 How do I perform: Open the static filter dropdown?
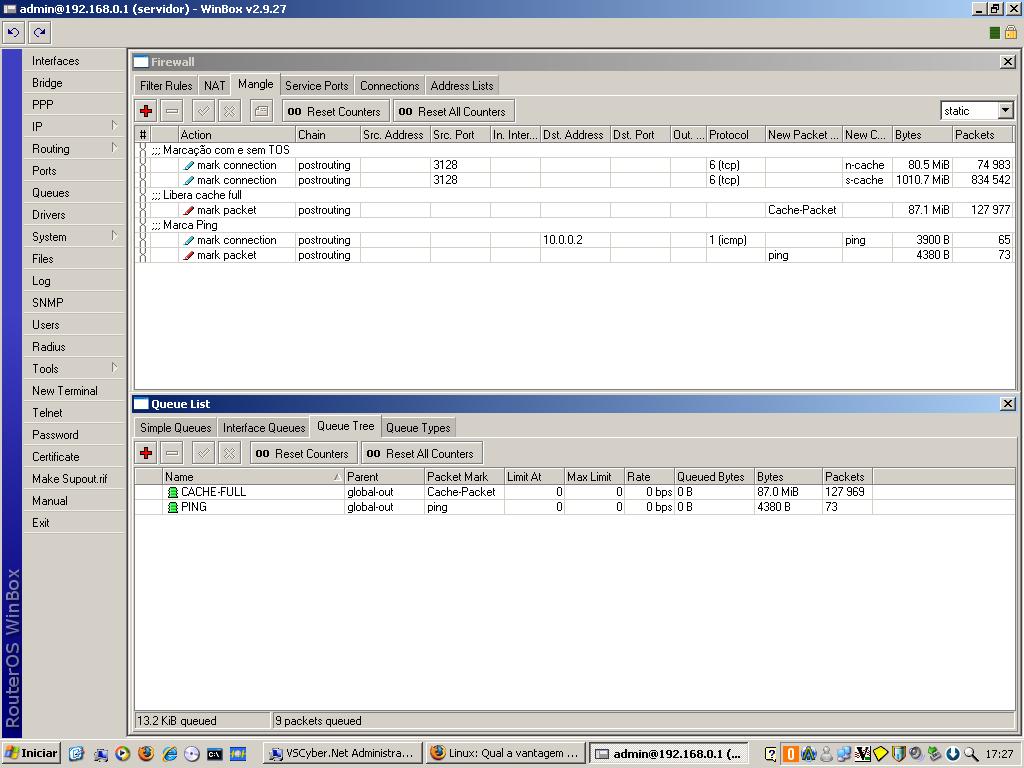point(1005,111)
